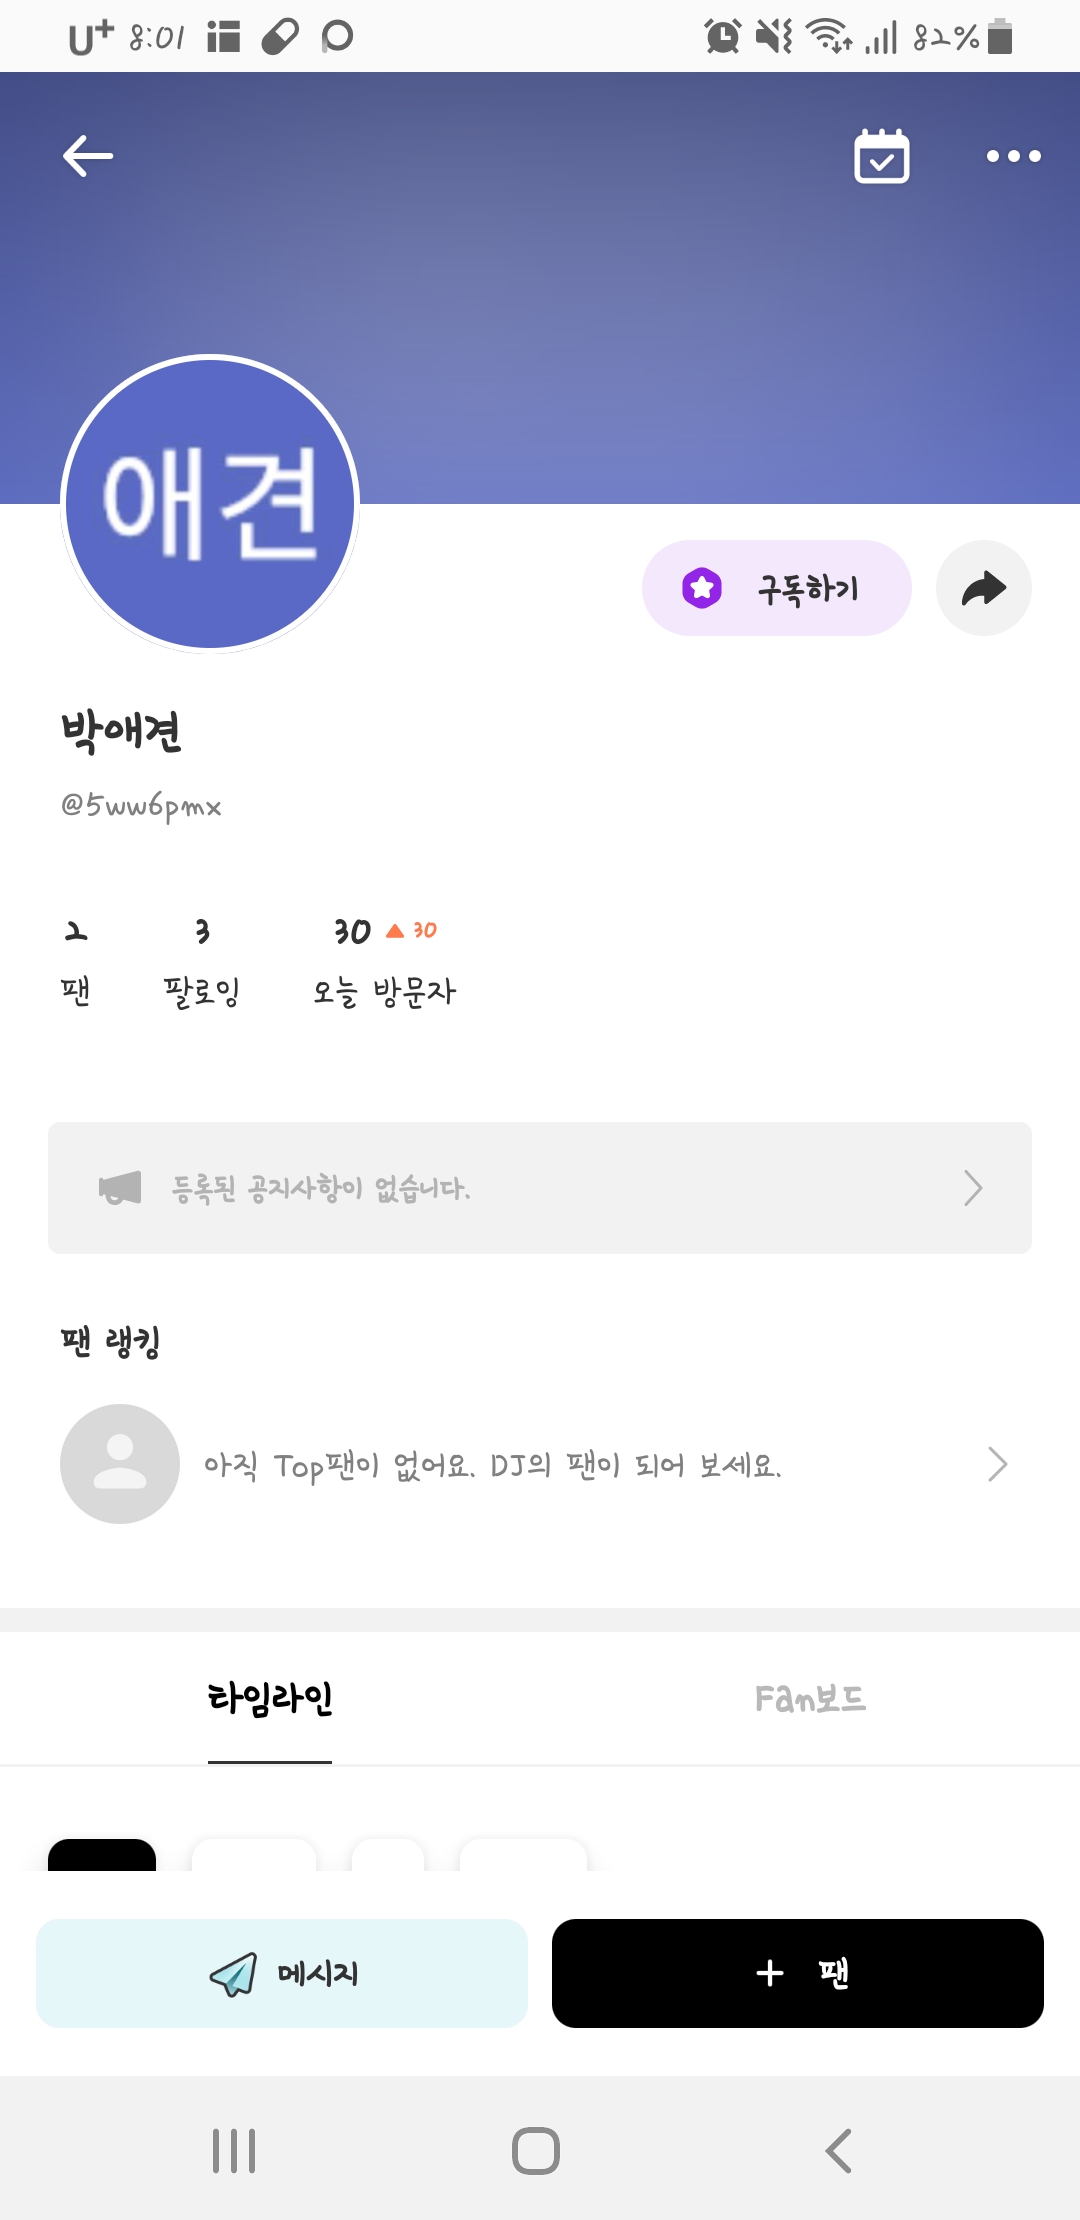Switch to the Fan보드 tab
The height and width of the screenshot is (2220, 1080).
point(810,1698)
